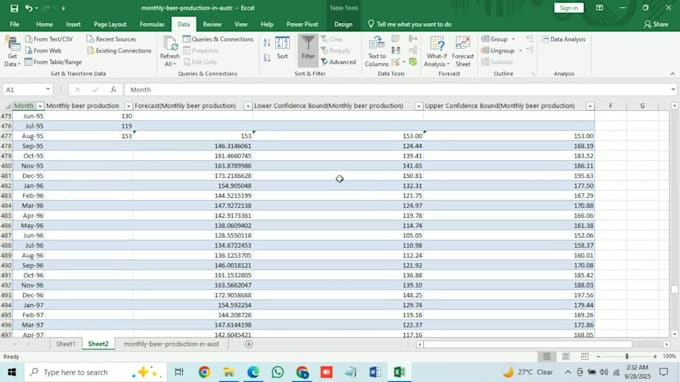The width and height of the screenshot is (680, 382).
Task: Zoom in with the plus button
Action: coord(655,356)
